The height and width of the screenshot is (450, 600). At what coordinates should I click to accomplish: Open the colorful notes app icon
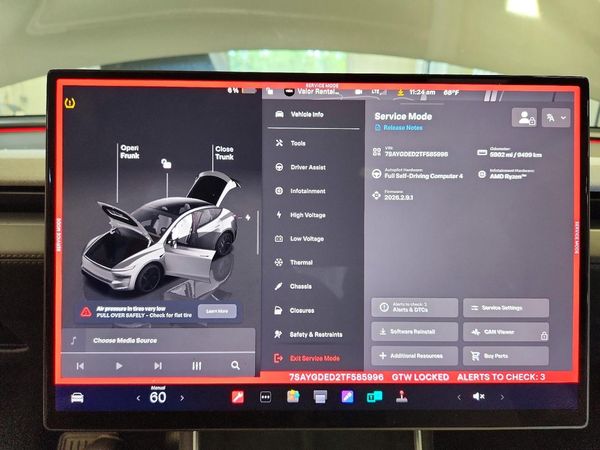(x=293, y=396)
